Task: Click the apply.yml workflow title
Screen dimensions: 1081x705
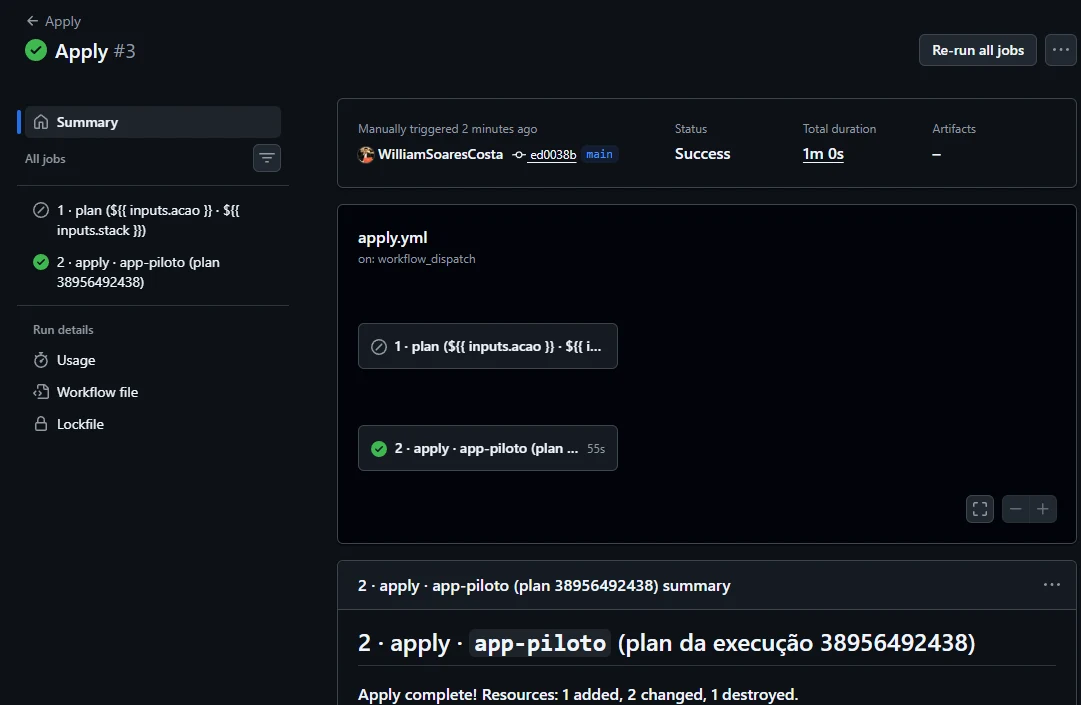Action: [392, 238]
